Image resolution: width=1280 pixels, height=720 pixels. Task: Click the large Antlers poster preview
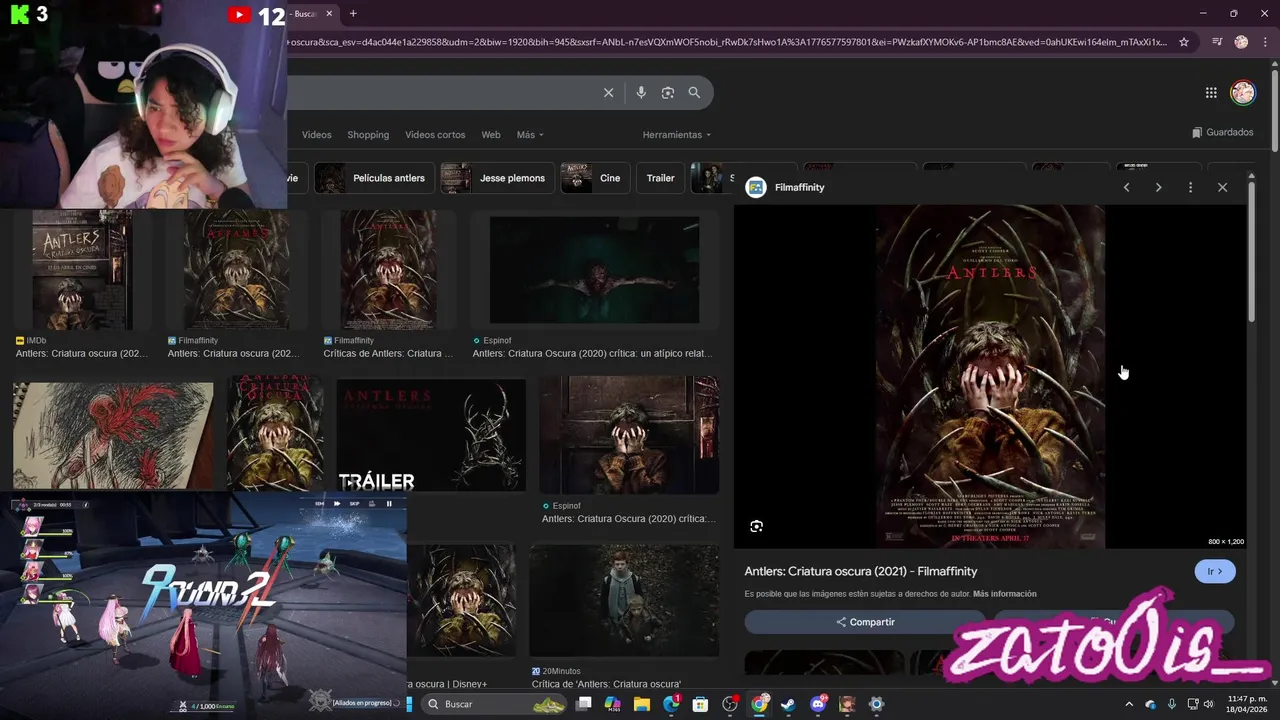[x=990, y=377]
